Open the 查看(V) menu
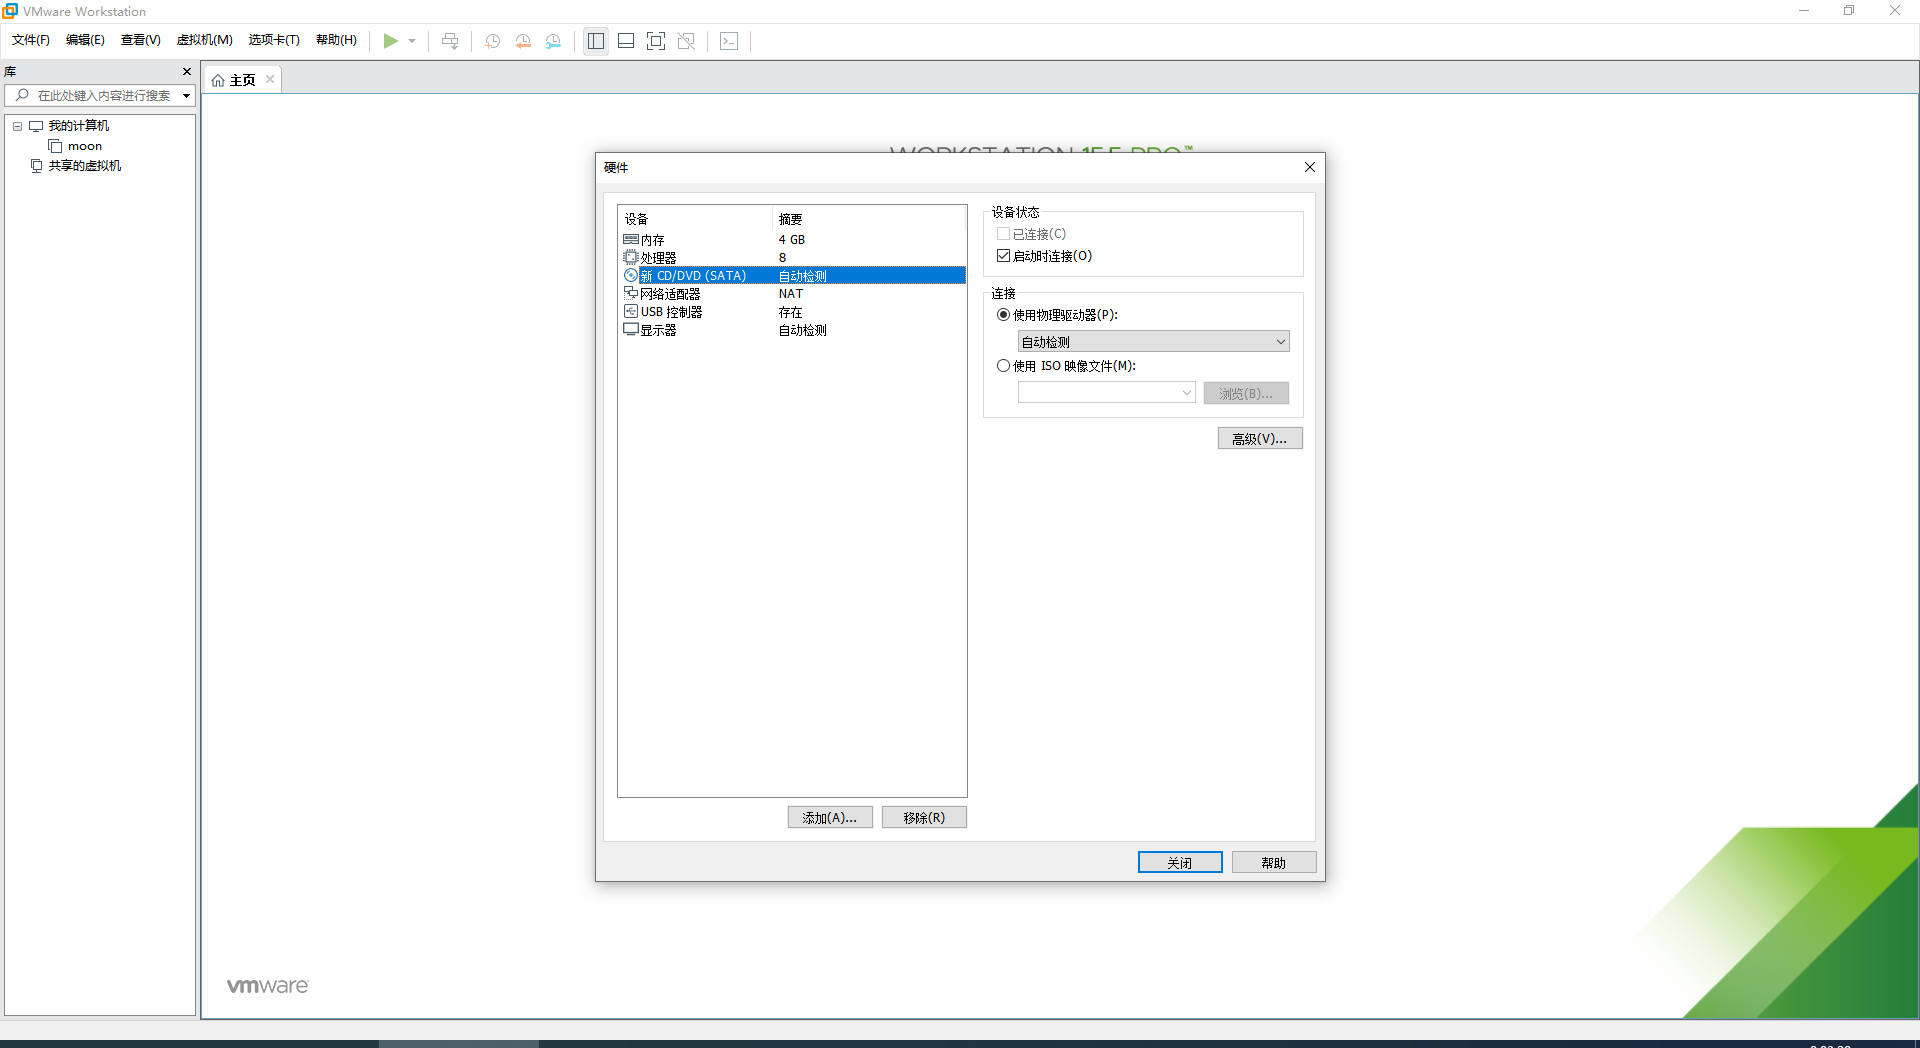This screenshot has height=1048, width=1920. 141,40
